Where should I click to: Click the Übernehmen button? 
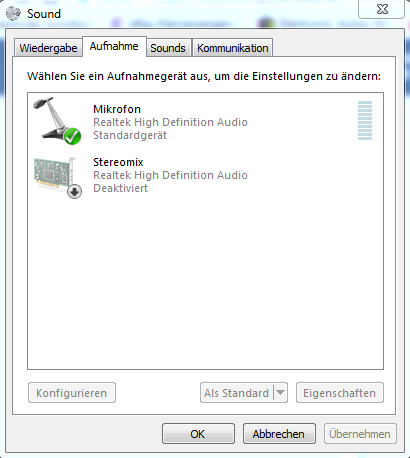(360, 434)
